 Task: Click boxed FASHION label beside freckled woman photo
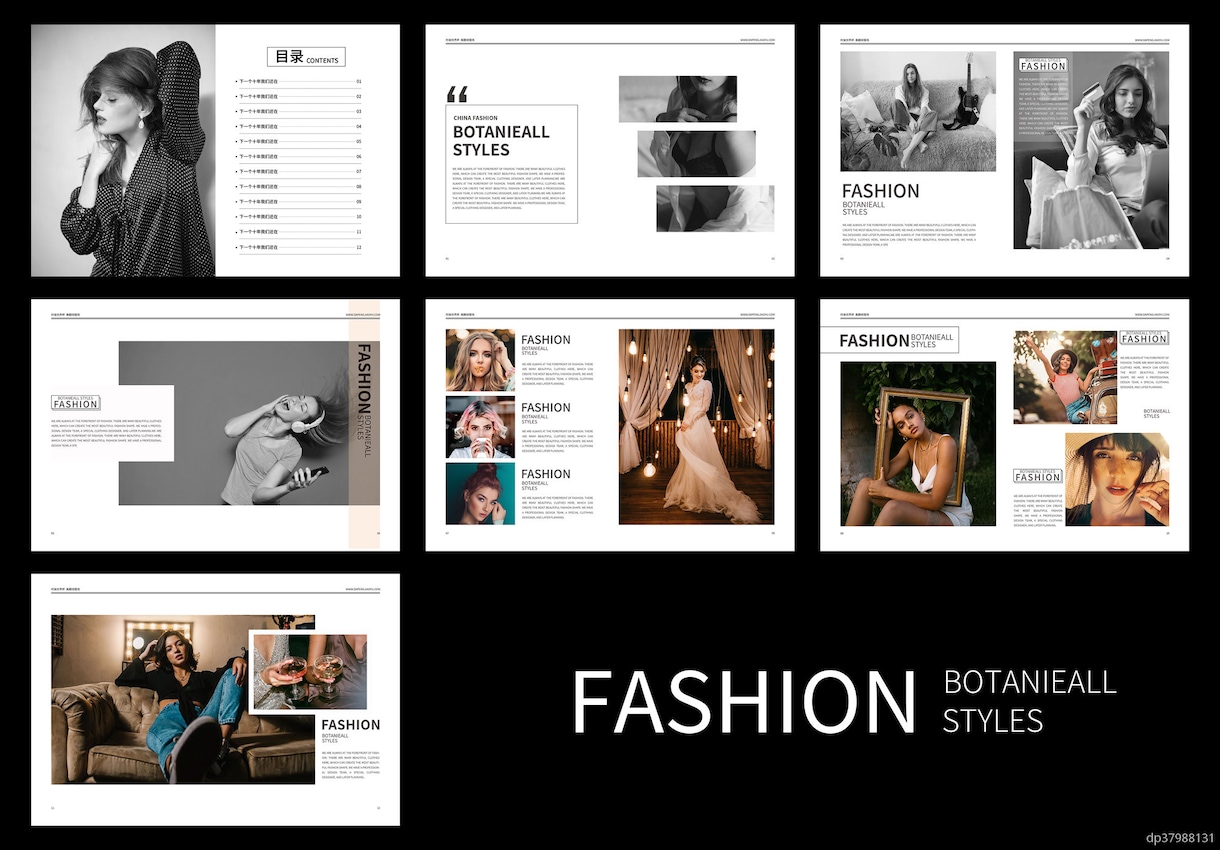[x=1038, y=476]
